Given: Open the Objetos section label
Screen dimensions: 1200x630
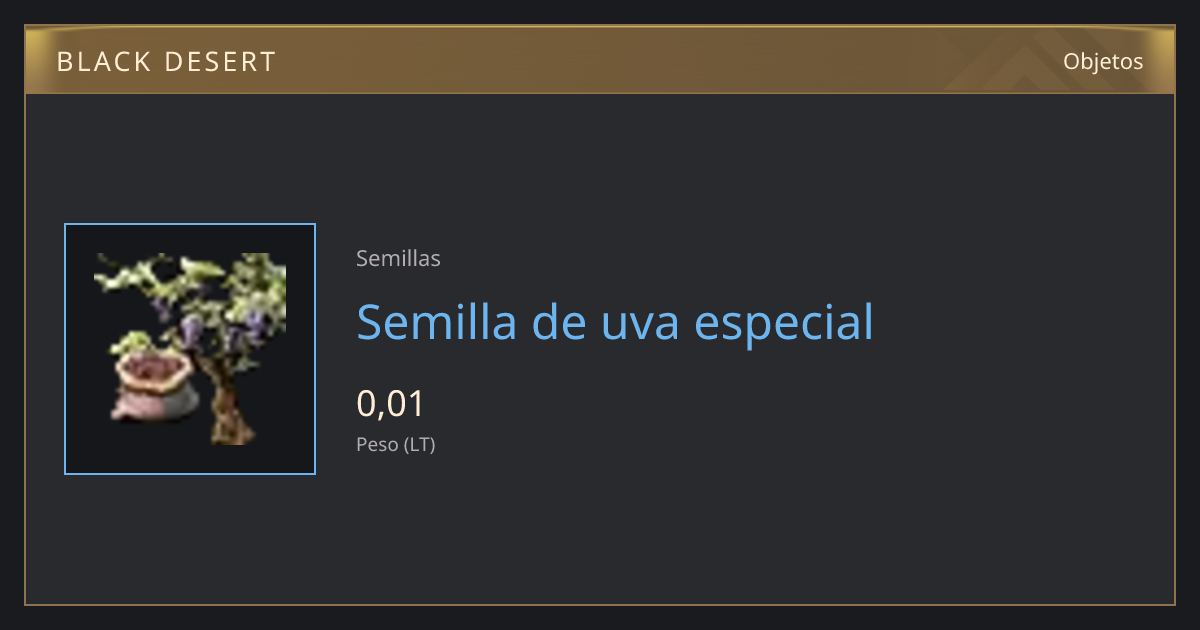Looking at the screenshot, I should (1103, 61).
